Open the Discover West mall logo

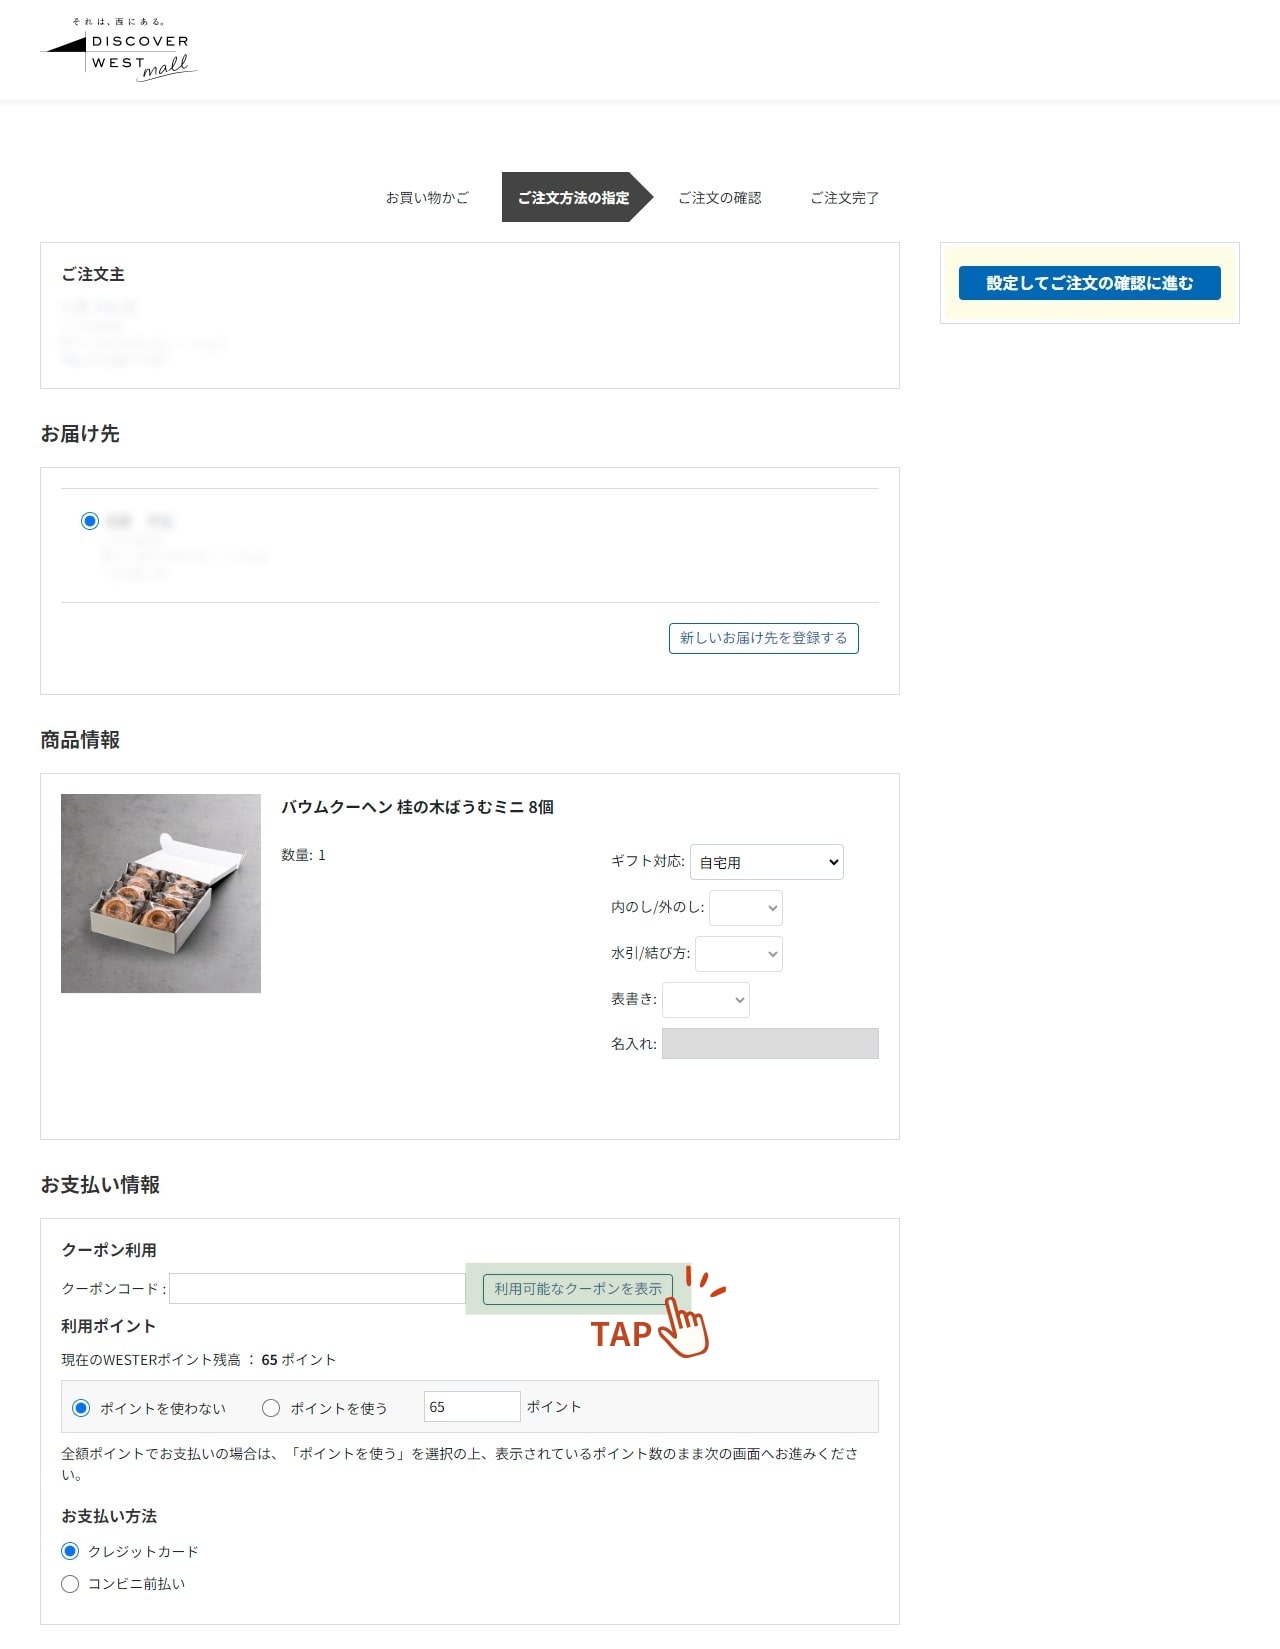click(119, 49)
